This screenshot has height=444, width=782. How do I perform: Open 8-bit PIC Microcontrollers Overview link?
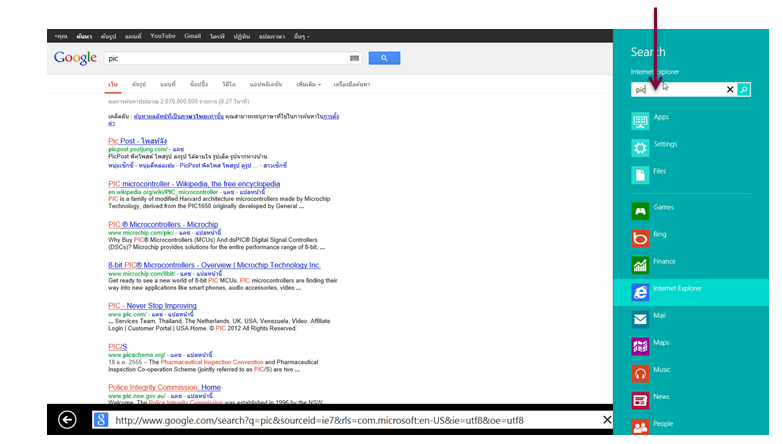tap(214, 265)
